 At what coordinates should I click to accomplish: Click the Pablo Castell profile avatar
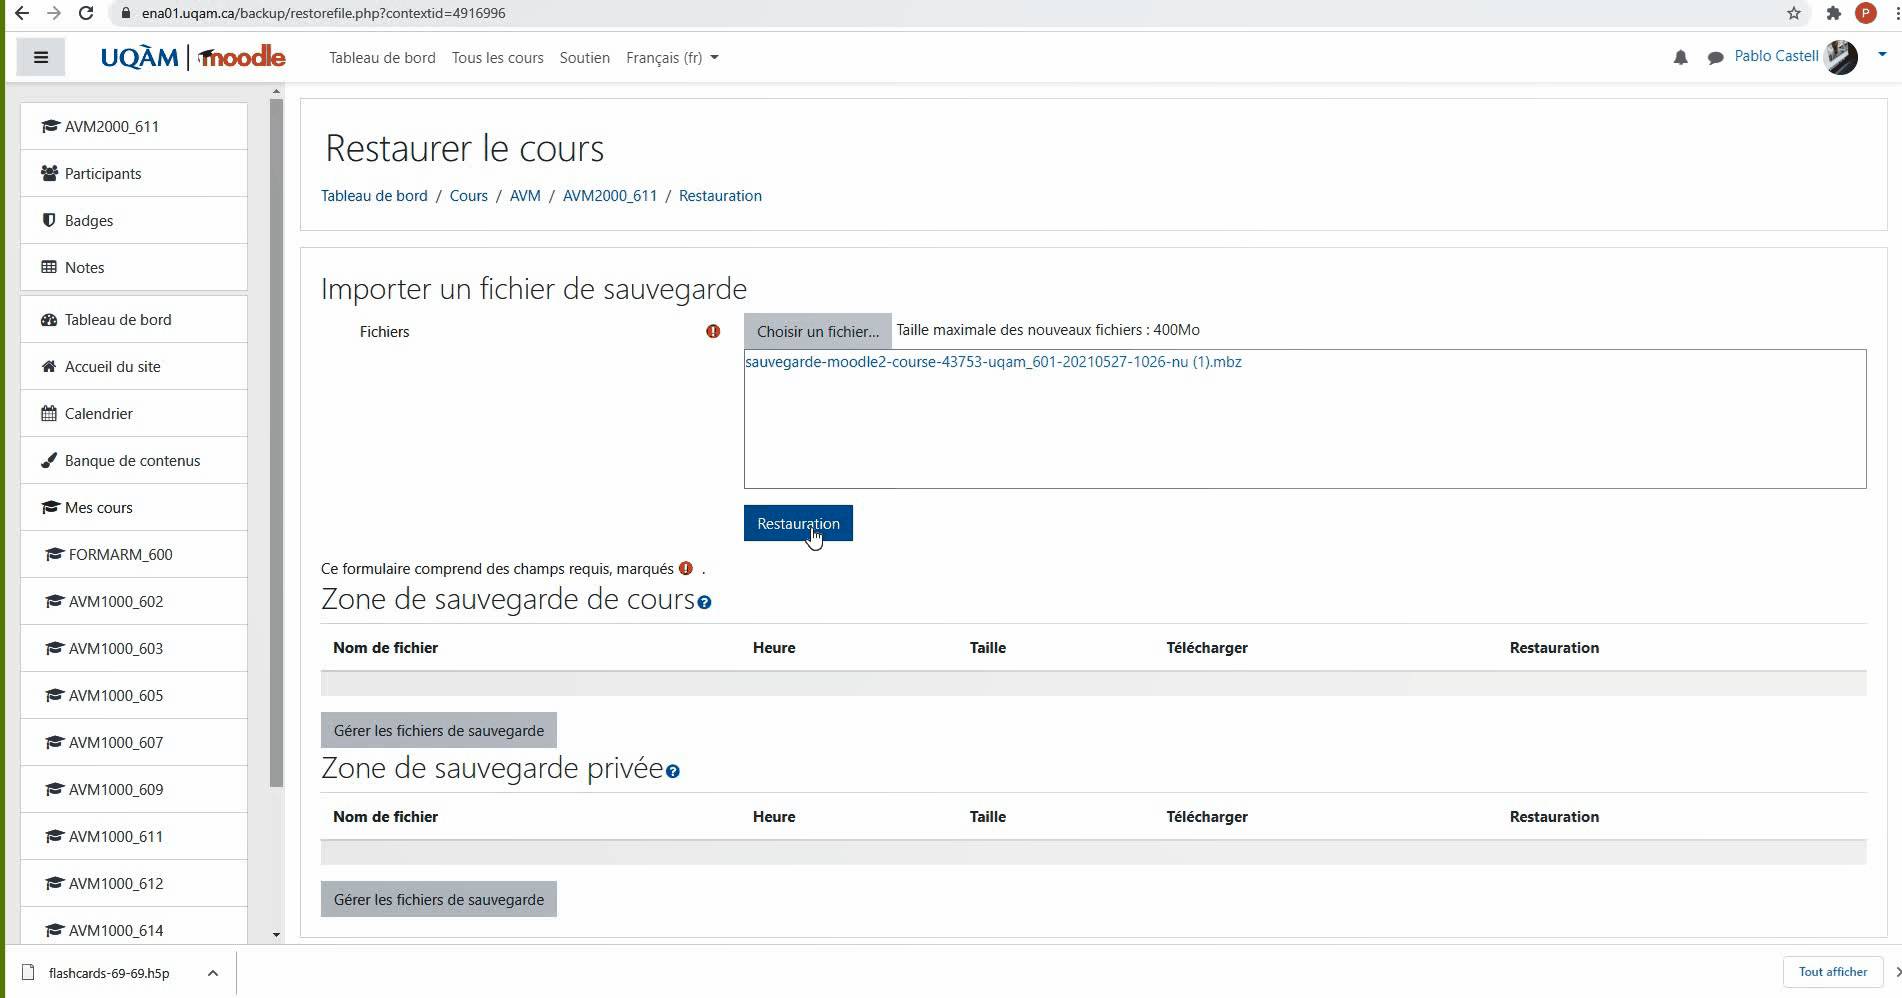click(x=1840, y=57)
